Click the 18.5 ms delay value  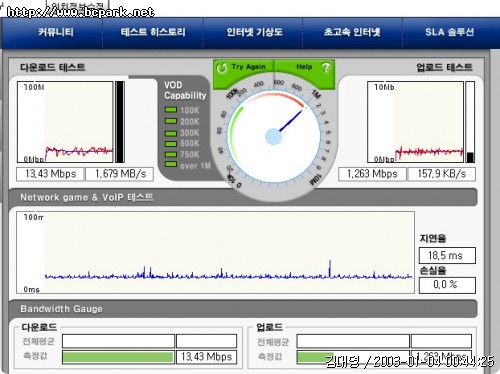point(447,256)
